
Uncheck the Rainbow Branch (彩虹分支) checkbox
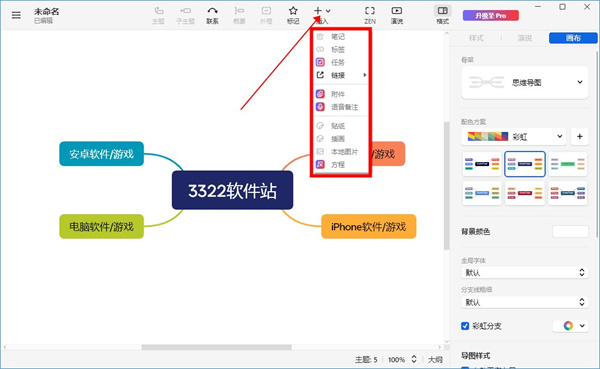pyautogui.click(x=465, y=326)
